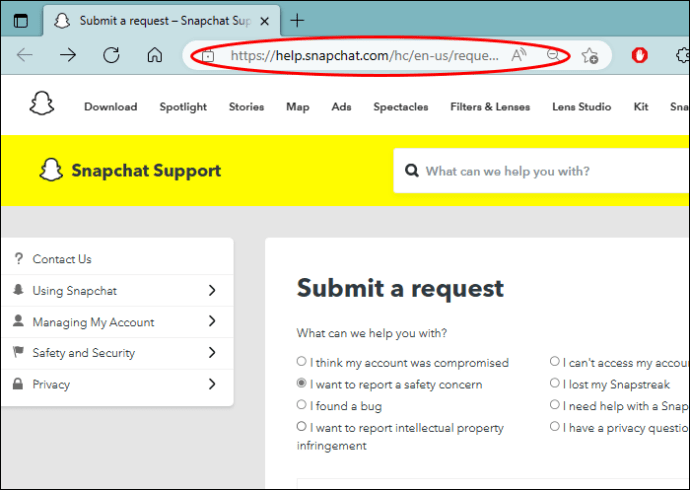The height and width of the screenshot is (490, 690).
Task: Open a new browser tab
Action: [x=297, y=20]
